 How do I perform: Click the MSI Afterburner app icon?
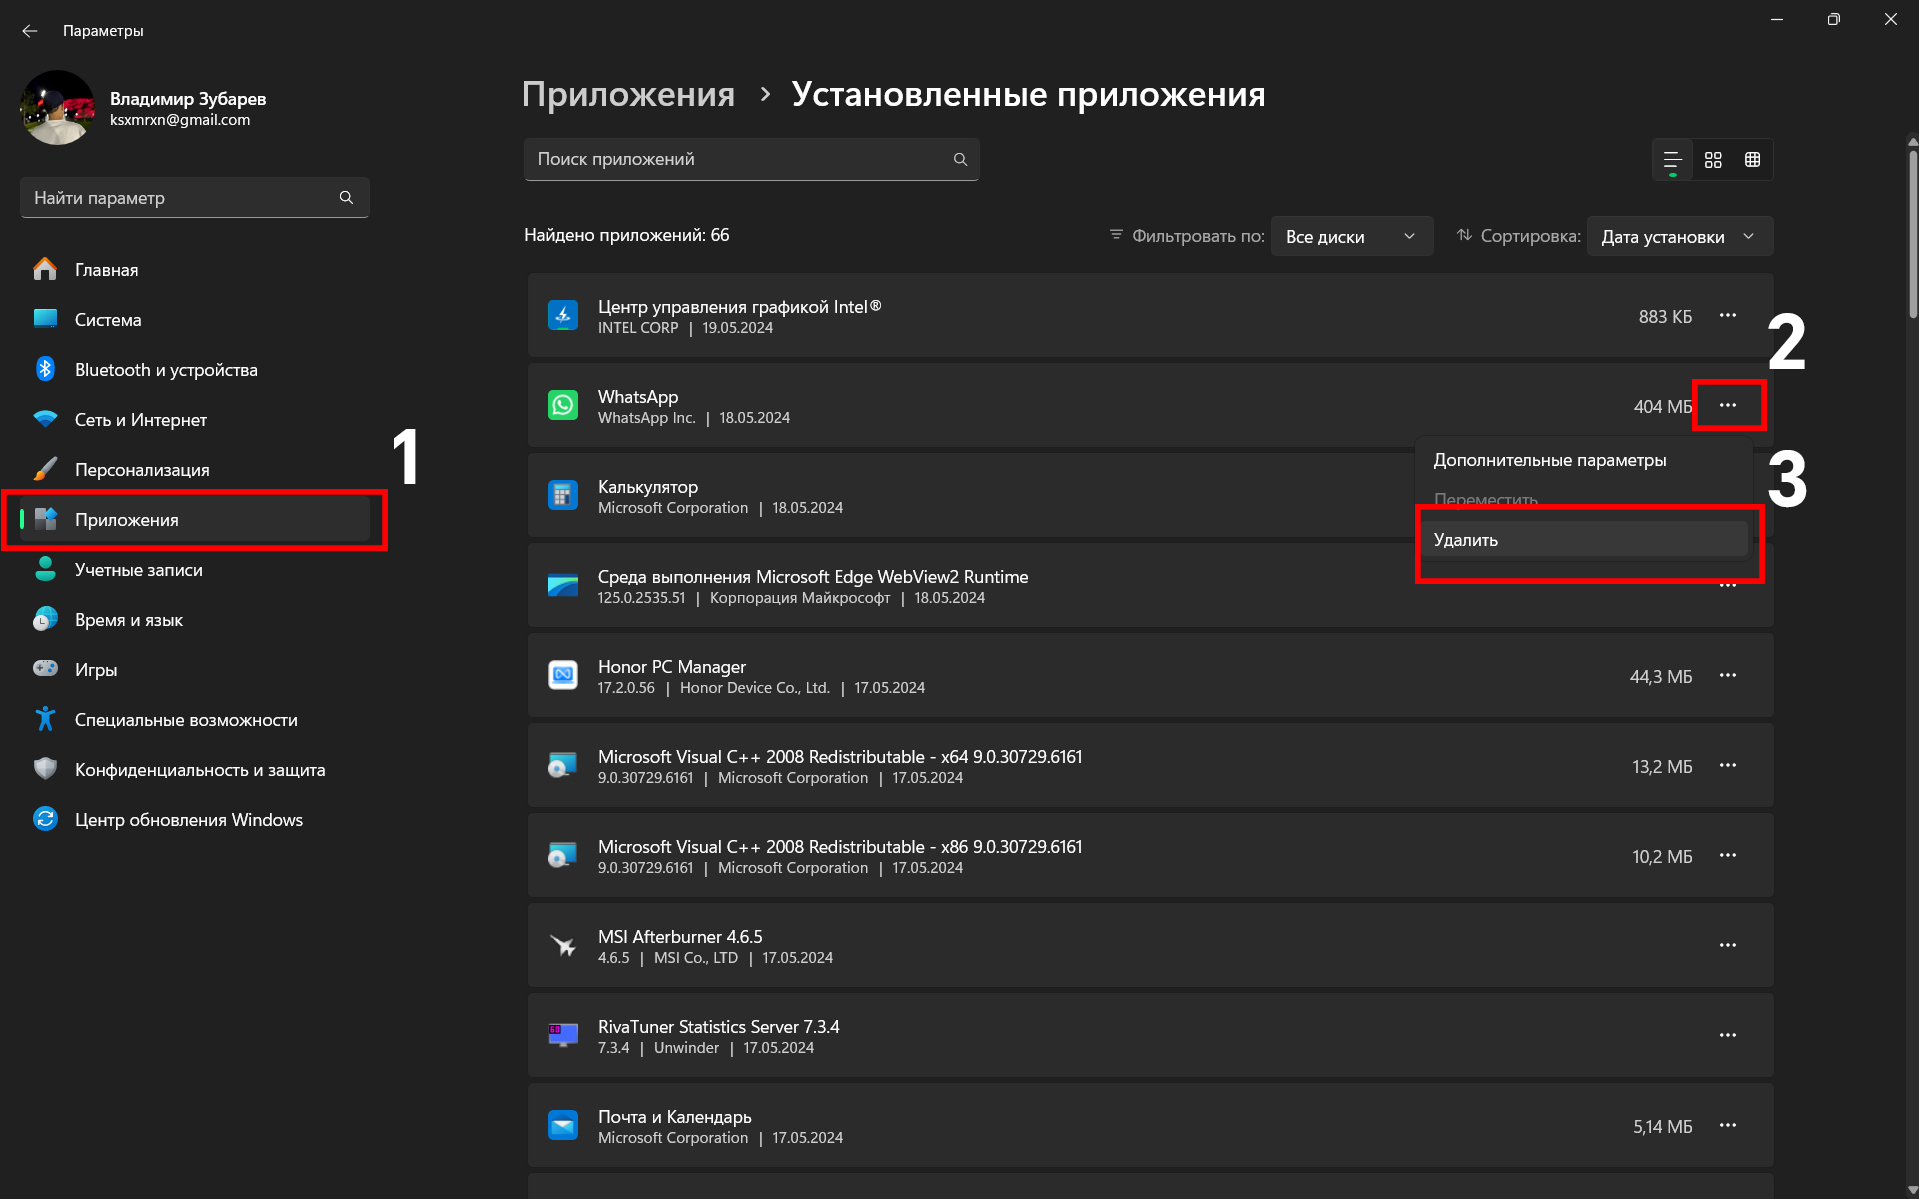click(563, 945)
